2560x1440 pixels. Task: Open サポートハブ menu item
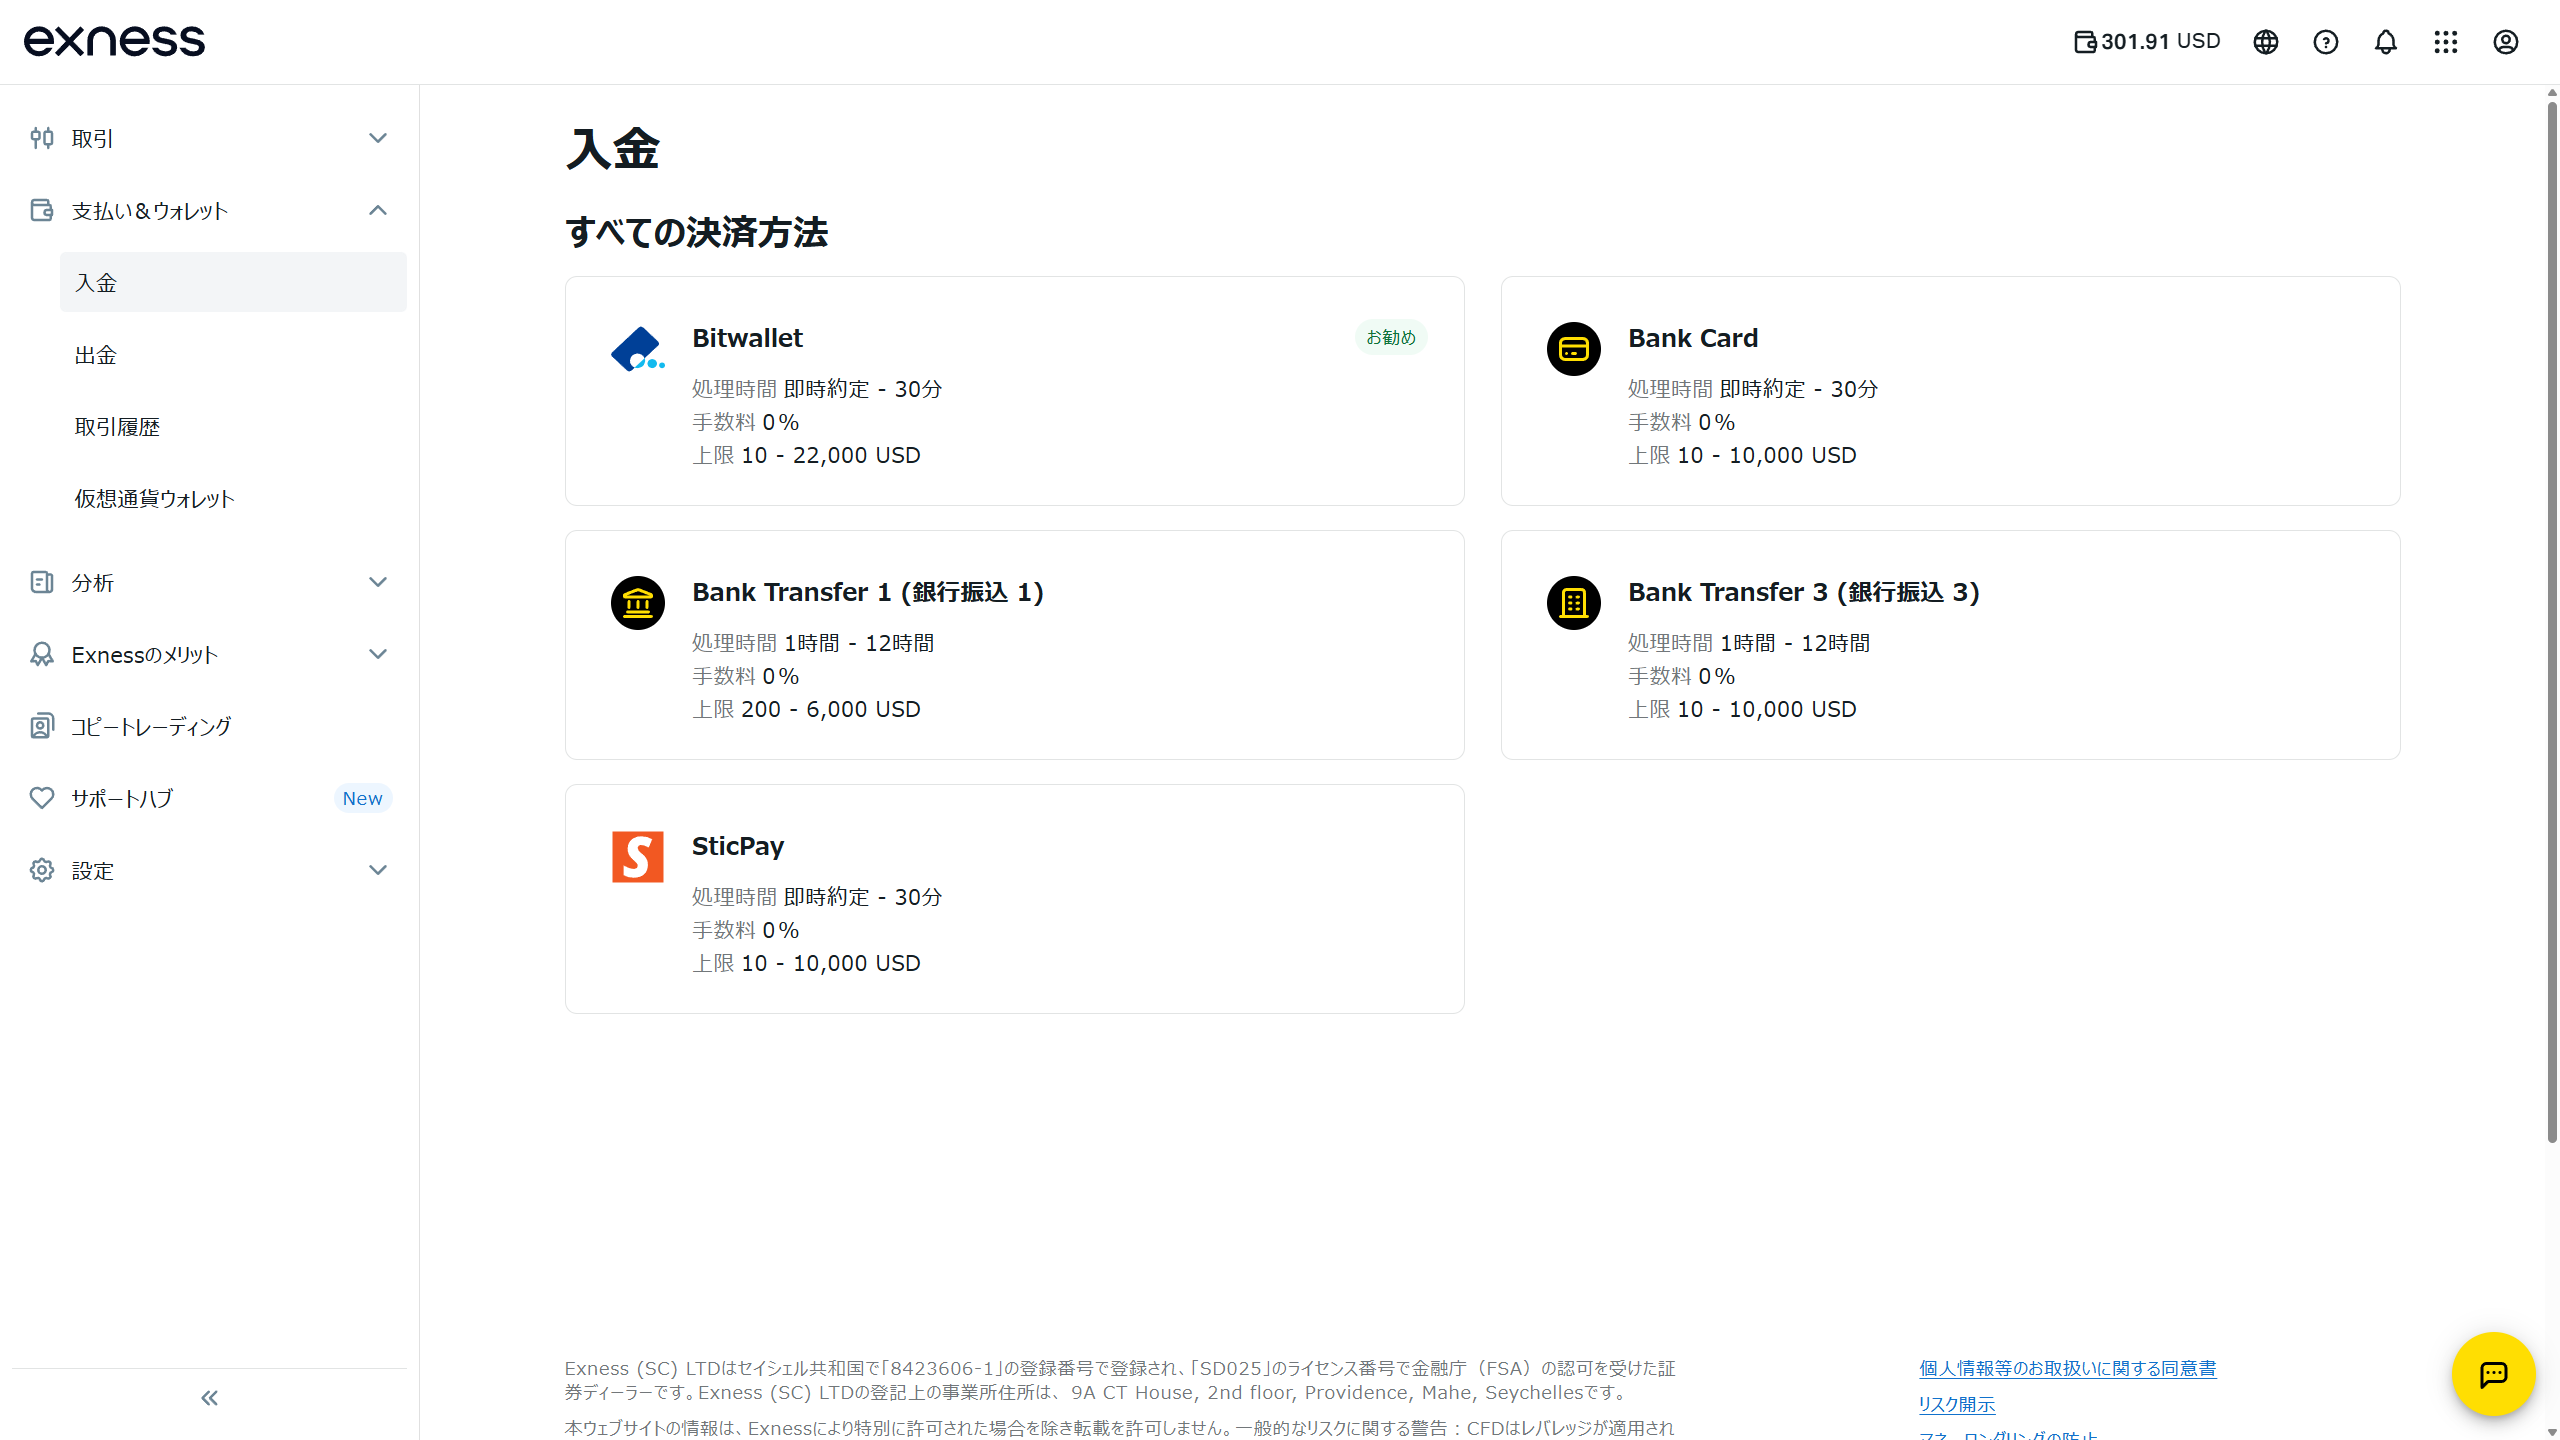210,798
